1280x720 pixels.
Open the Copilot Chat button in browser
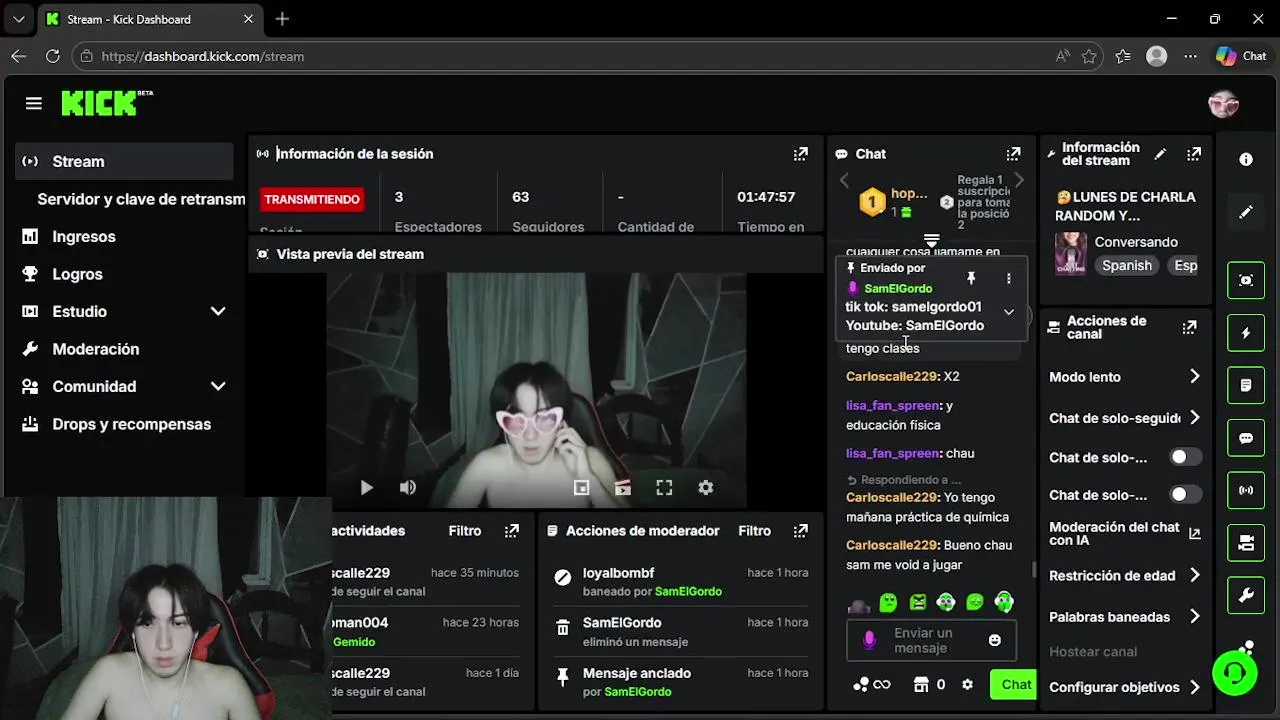pyautogui.click(x=1241, y=56)
